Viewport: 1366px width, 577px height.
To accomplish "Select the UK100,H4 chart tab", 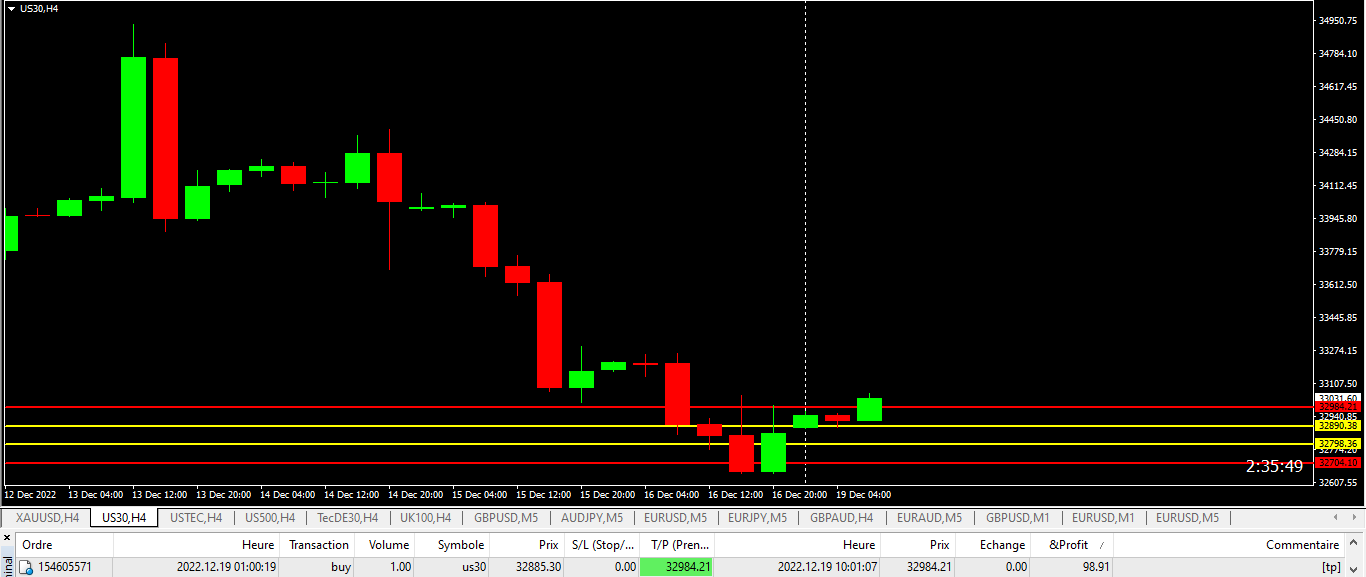I will (x=427, y=518).
